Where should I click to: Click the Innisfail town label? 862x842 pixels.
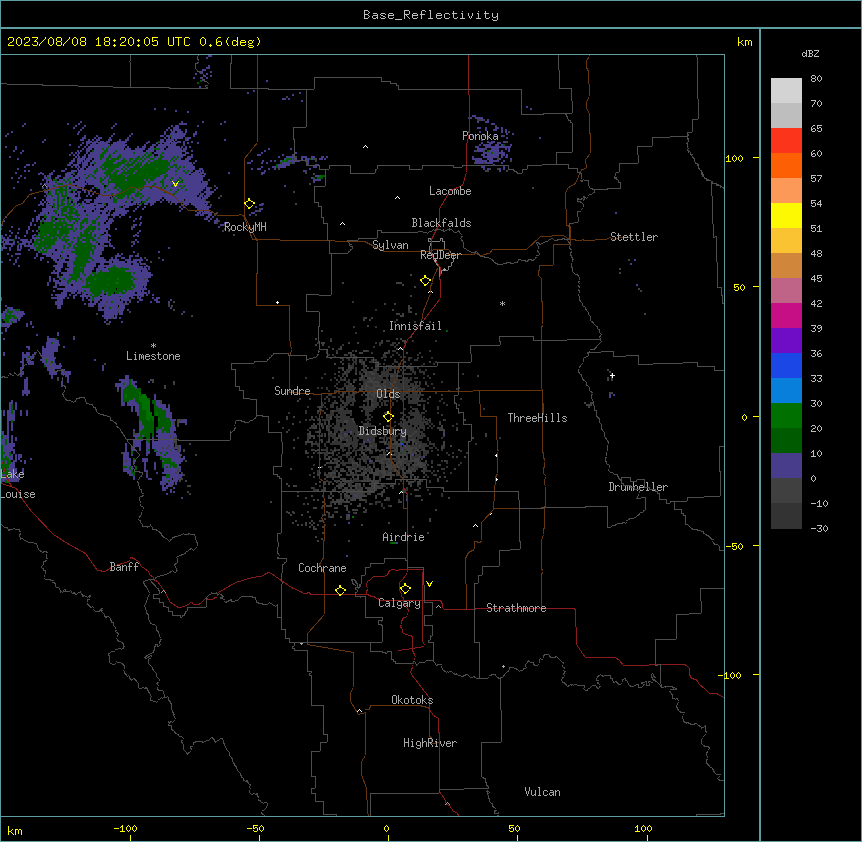(x=415, y=326)
